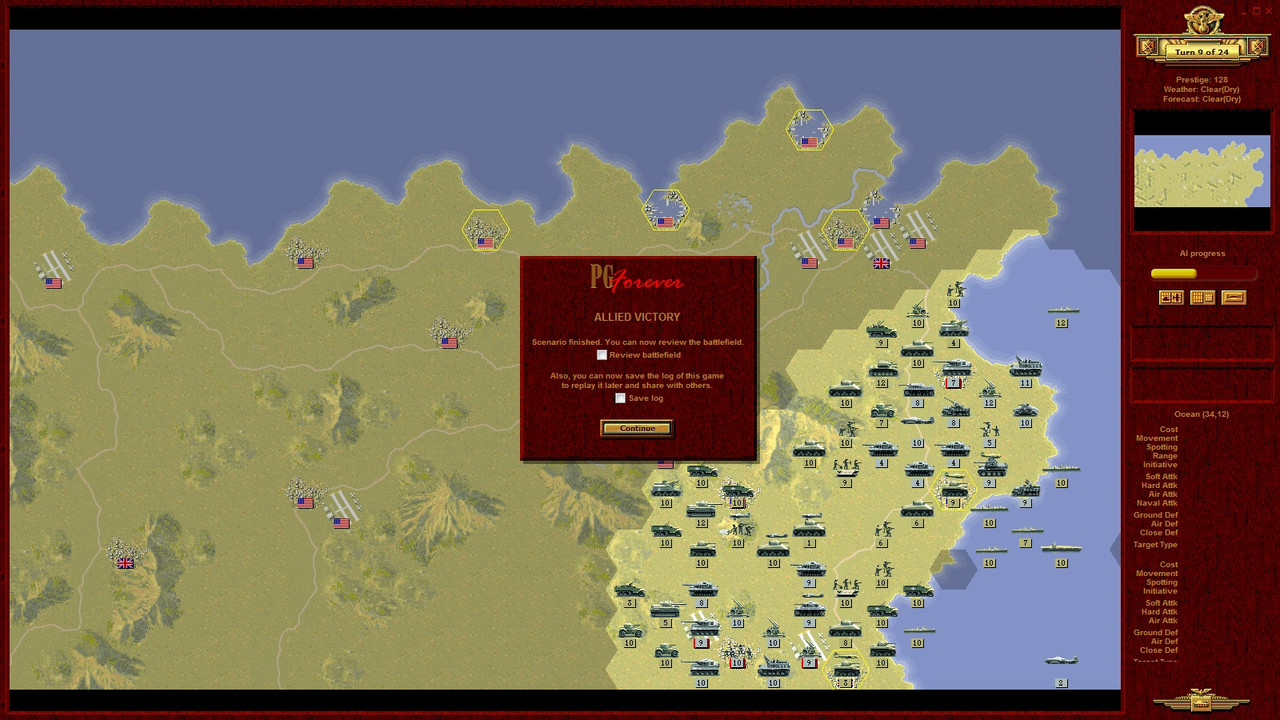Maximize the game window

1256,11
